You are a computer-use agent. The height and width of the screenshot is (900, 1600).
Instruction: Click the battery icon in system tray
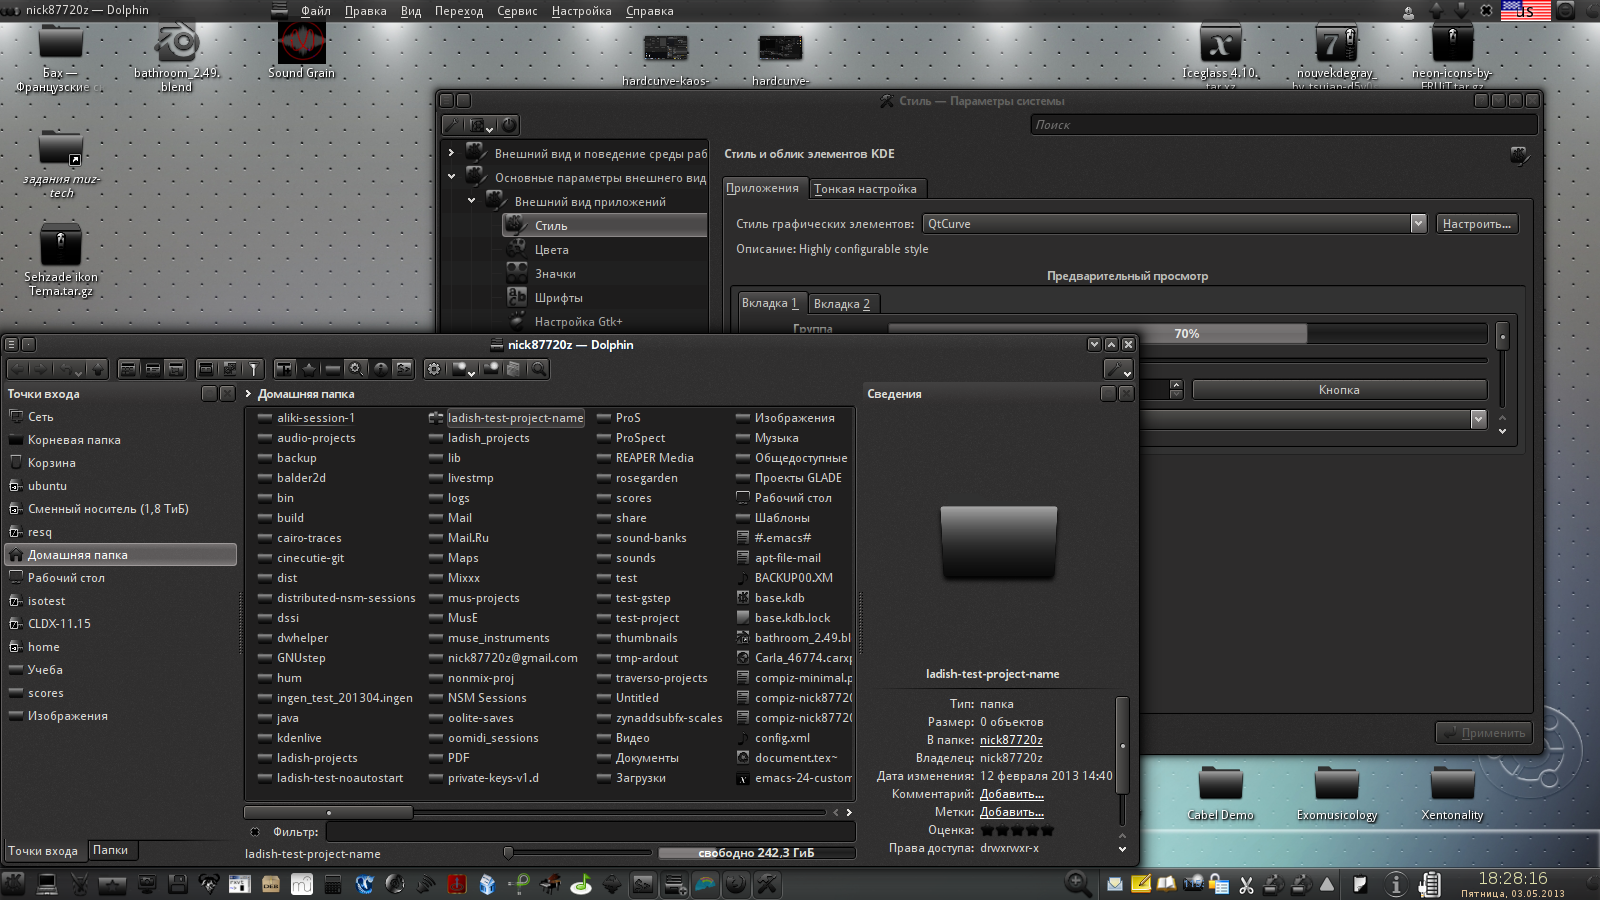click(1430, 884)
